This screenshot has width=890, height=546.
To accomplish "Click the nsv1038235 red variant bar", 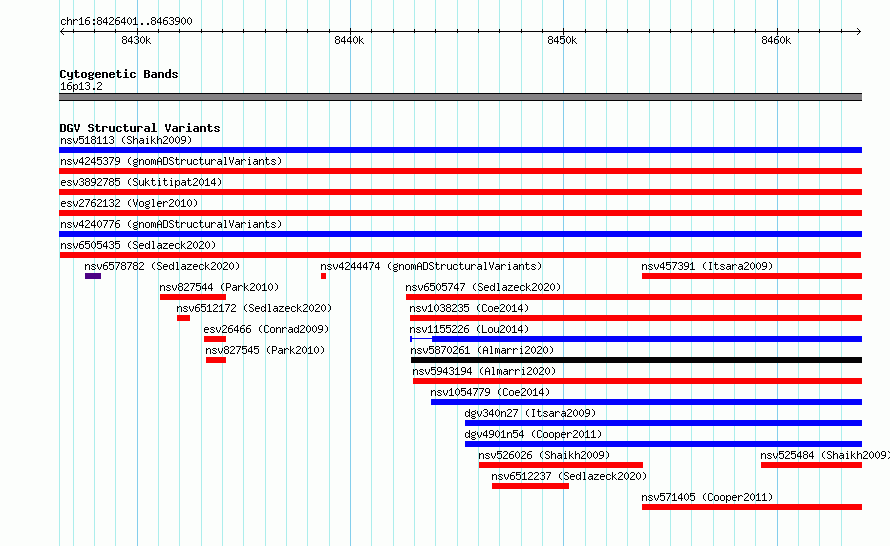I will (636, 318).
